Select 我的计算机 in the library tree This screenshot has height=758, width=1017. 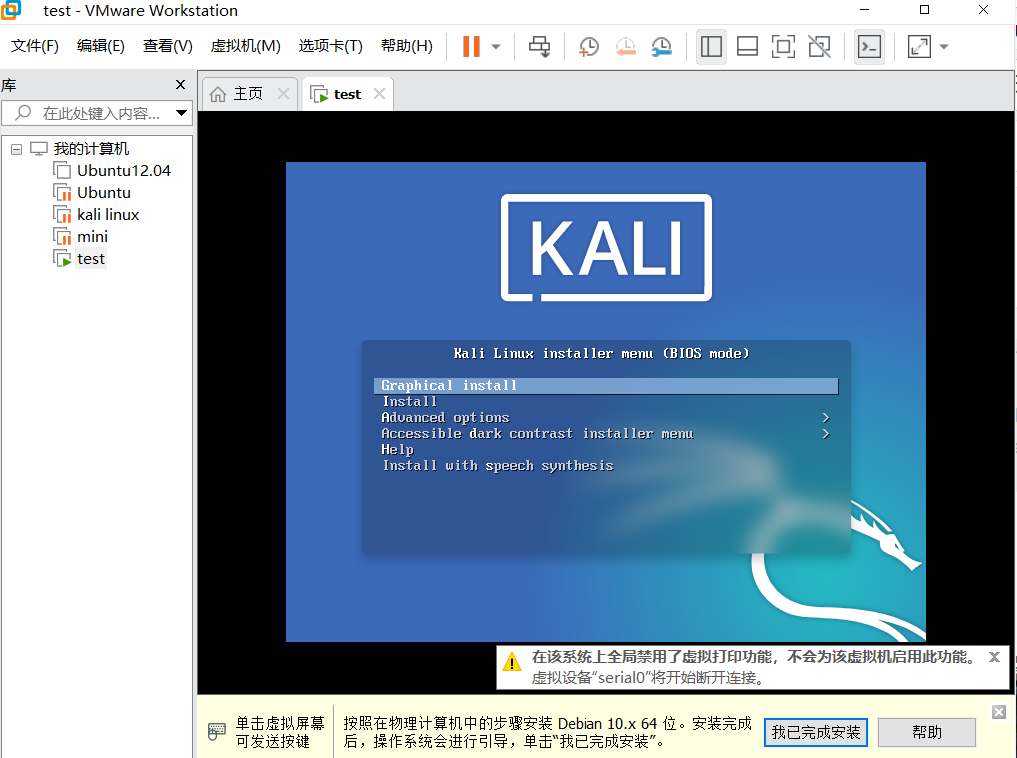pyautogui.click(x=91, y=149)
